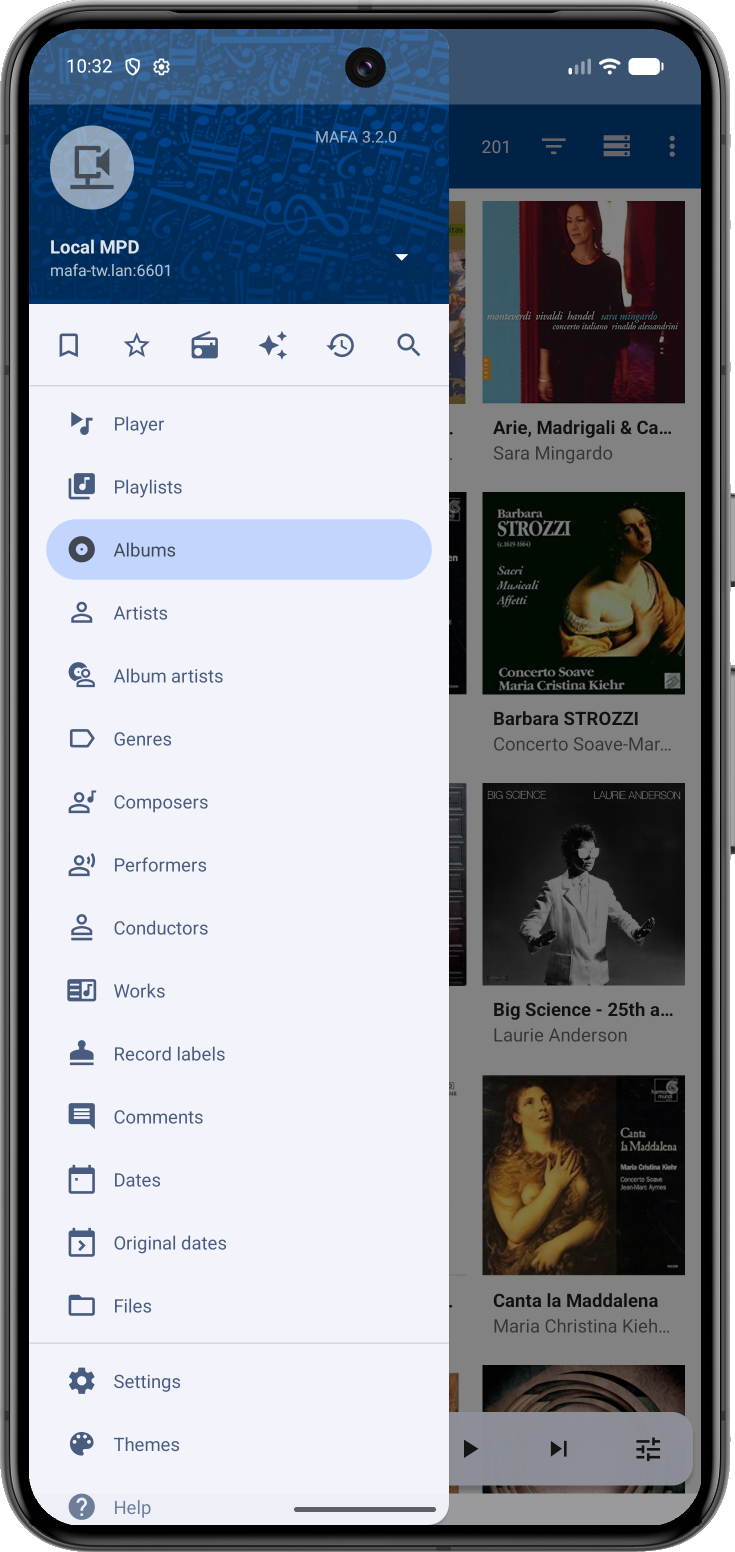735x1552 pixels.
Task: Switch album view layout icon
Action: tap(616, 147)
